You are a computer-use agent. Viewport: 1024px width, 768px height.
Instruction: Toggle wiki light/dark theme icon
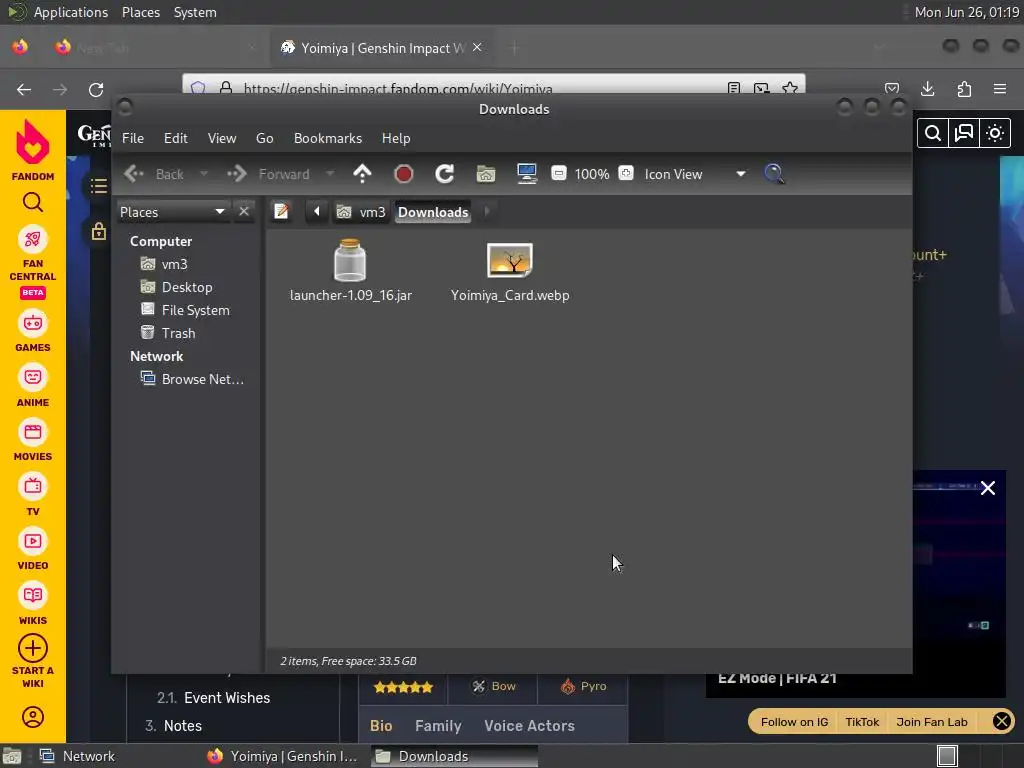(x=995, y=133)
